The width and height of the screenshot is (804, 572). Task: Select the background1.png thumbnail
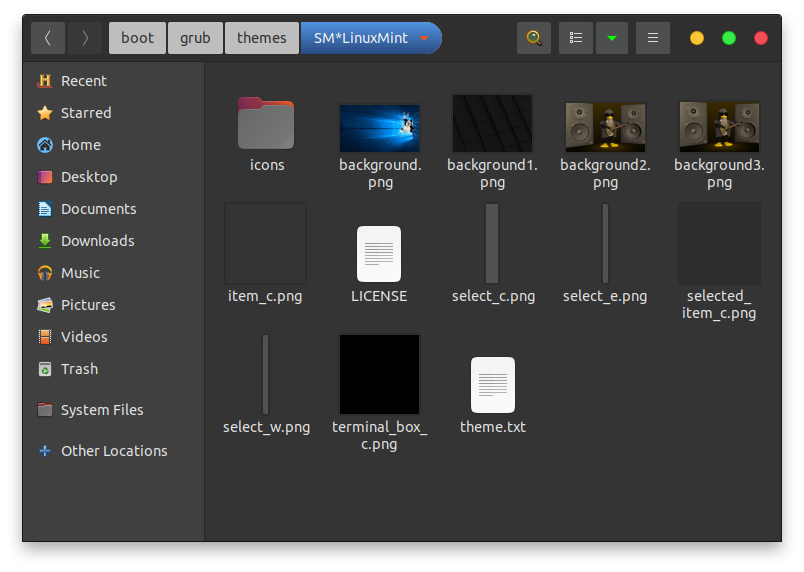point(492,124)
